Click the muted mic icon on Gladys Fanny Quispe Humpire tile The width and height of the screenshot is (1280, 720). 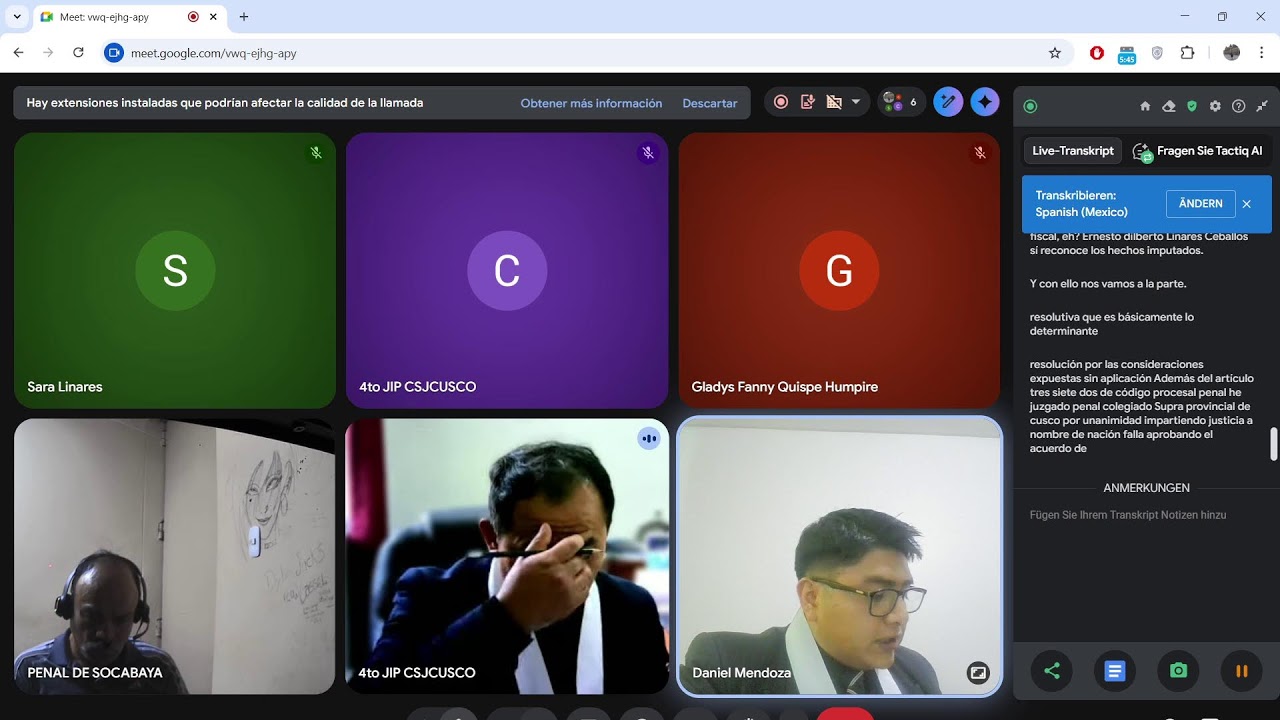[980, 153]
